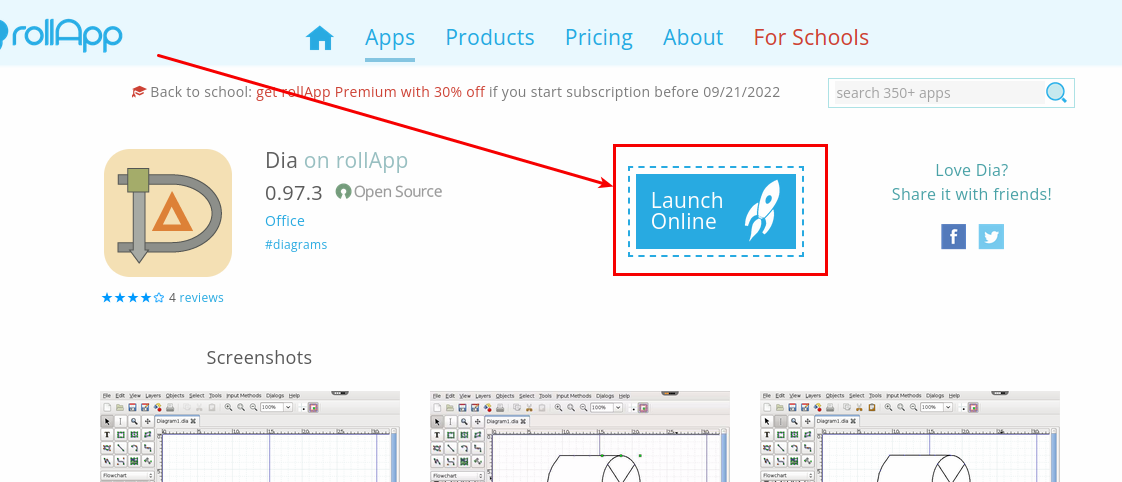Open the For Schools page
Viewport: 1122px width, 482px height.
point(811,38)
